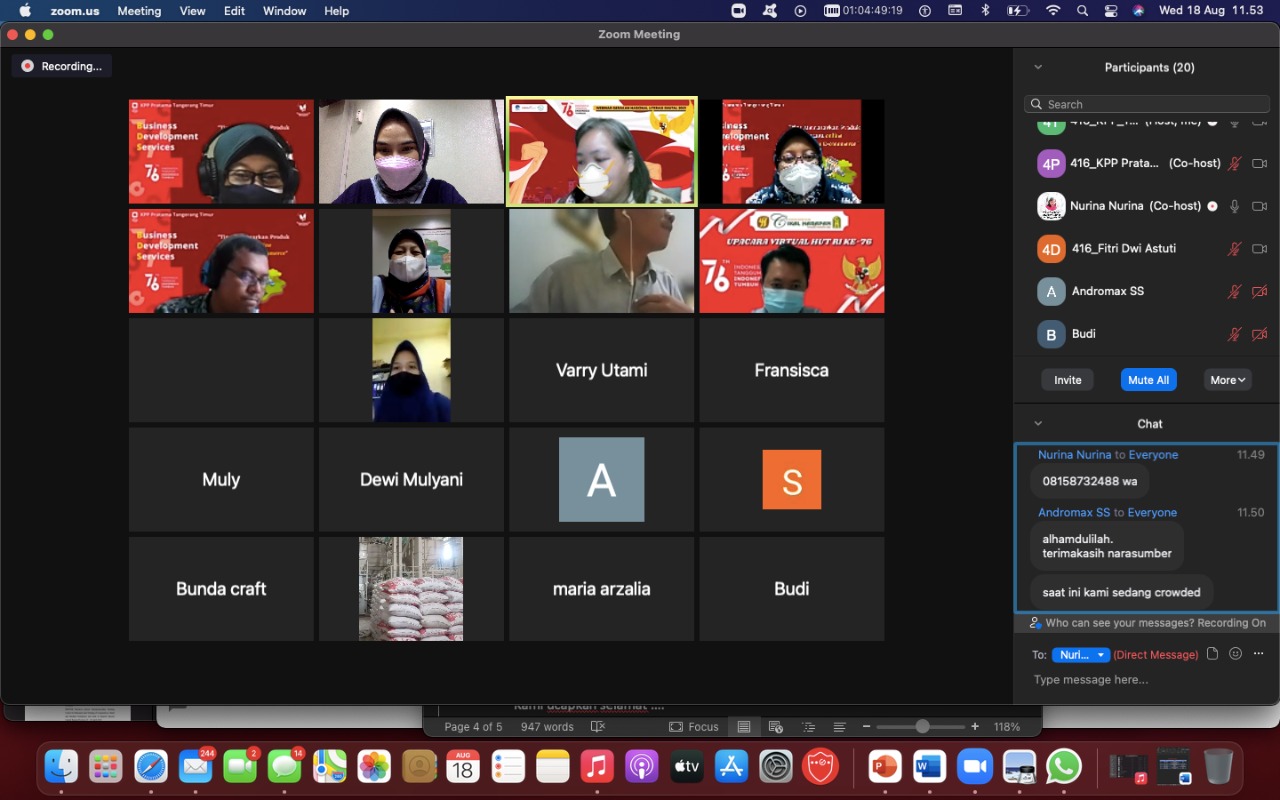Click the Word zoom slider handle
This screenshot has height=800, width=1280.
click(922, 727)
